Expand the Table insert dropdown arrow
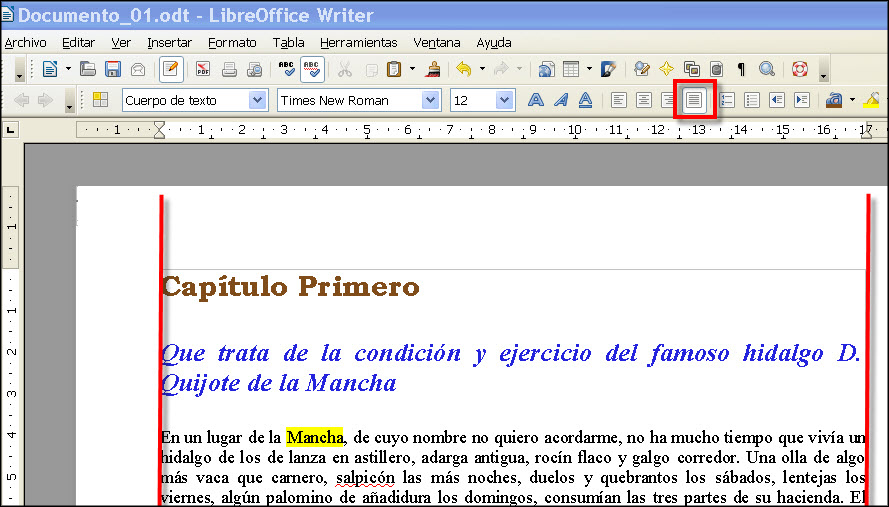Image resolution: width=889 pixels, height=507 pixels. pyautogui.click(x=589, y=69)
